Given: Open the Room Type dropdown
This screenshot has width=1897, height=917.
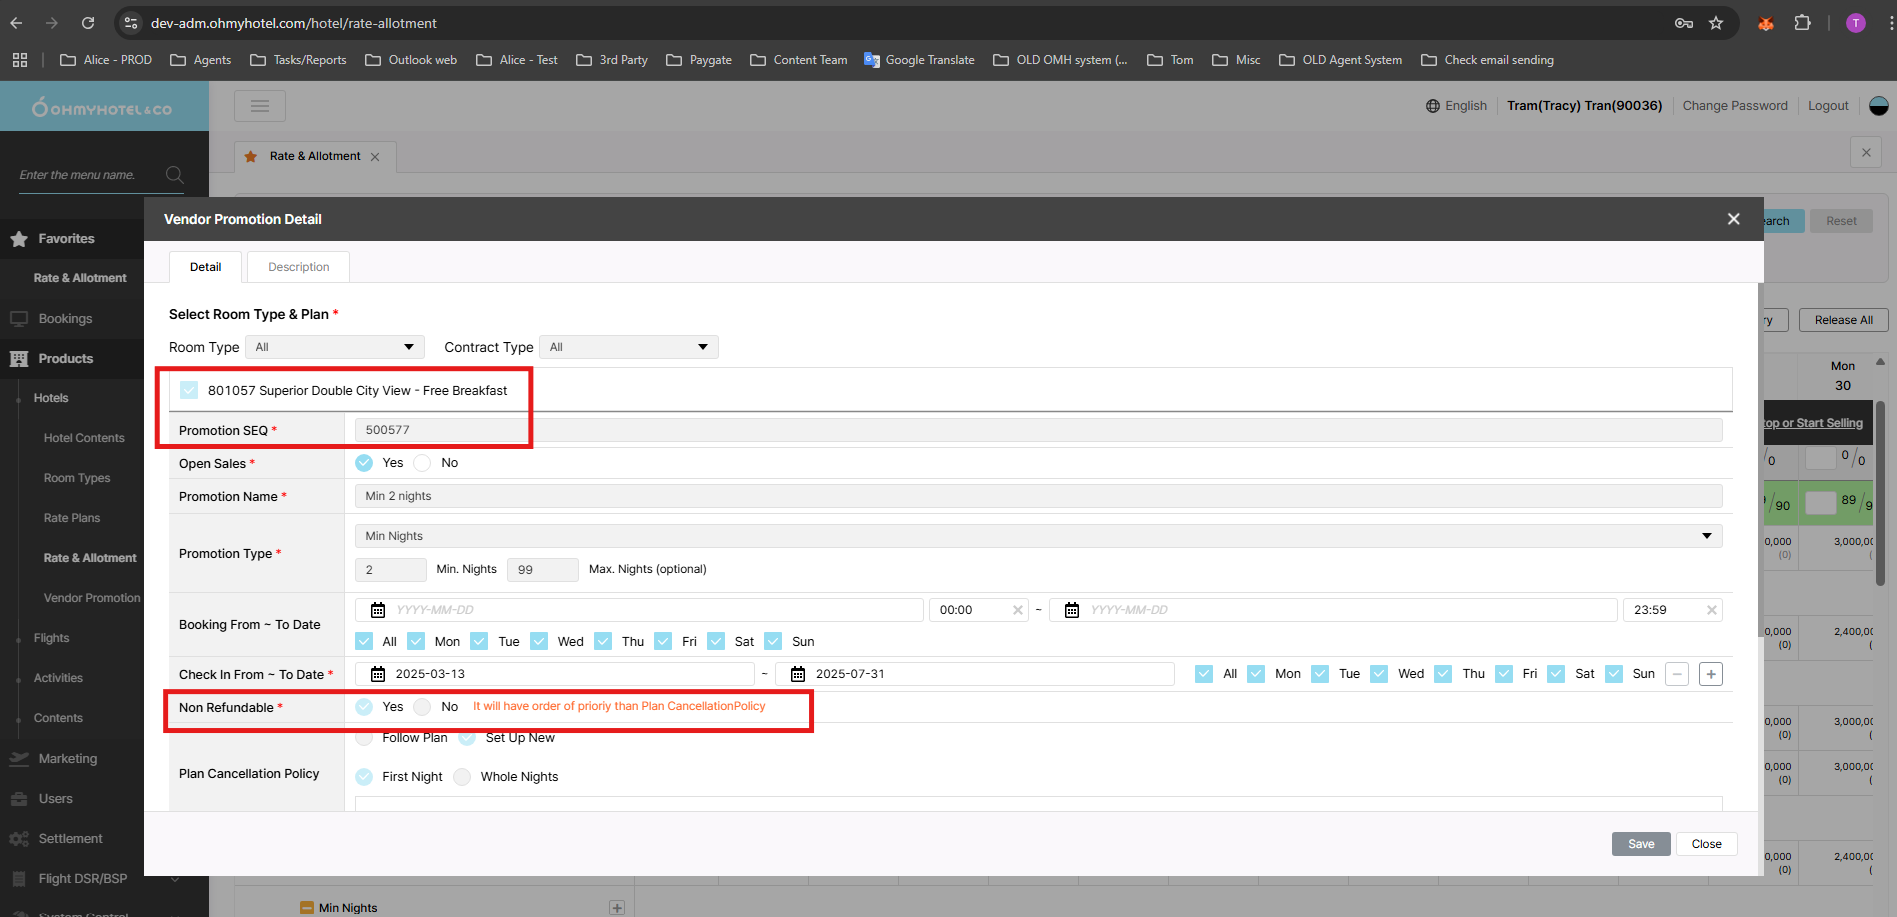Looking at the screenshot, I should (x=334, y=347).
